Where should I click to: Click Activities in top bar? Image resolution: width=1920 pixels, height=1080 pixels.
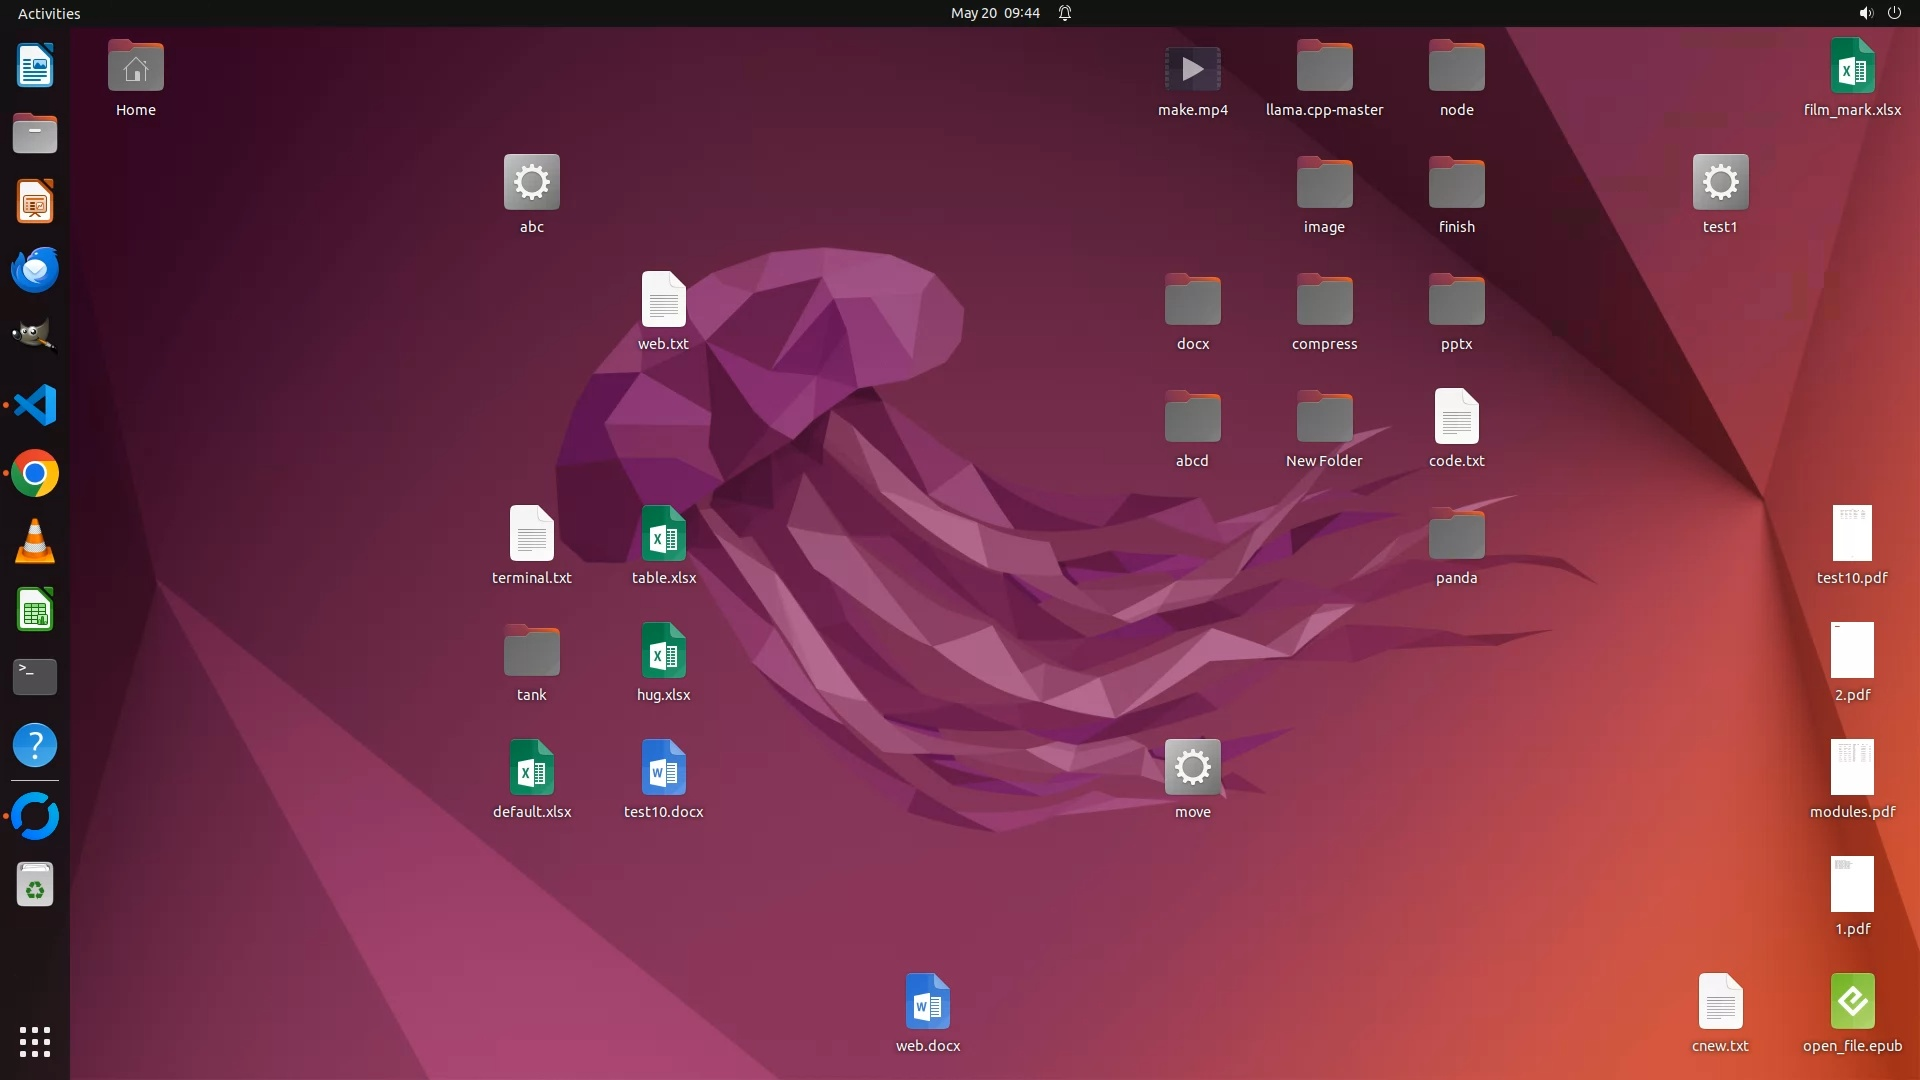click(49, 13)
